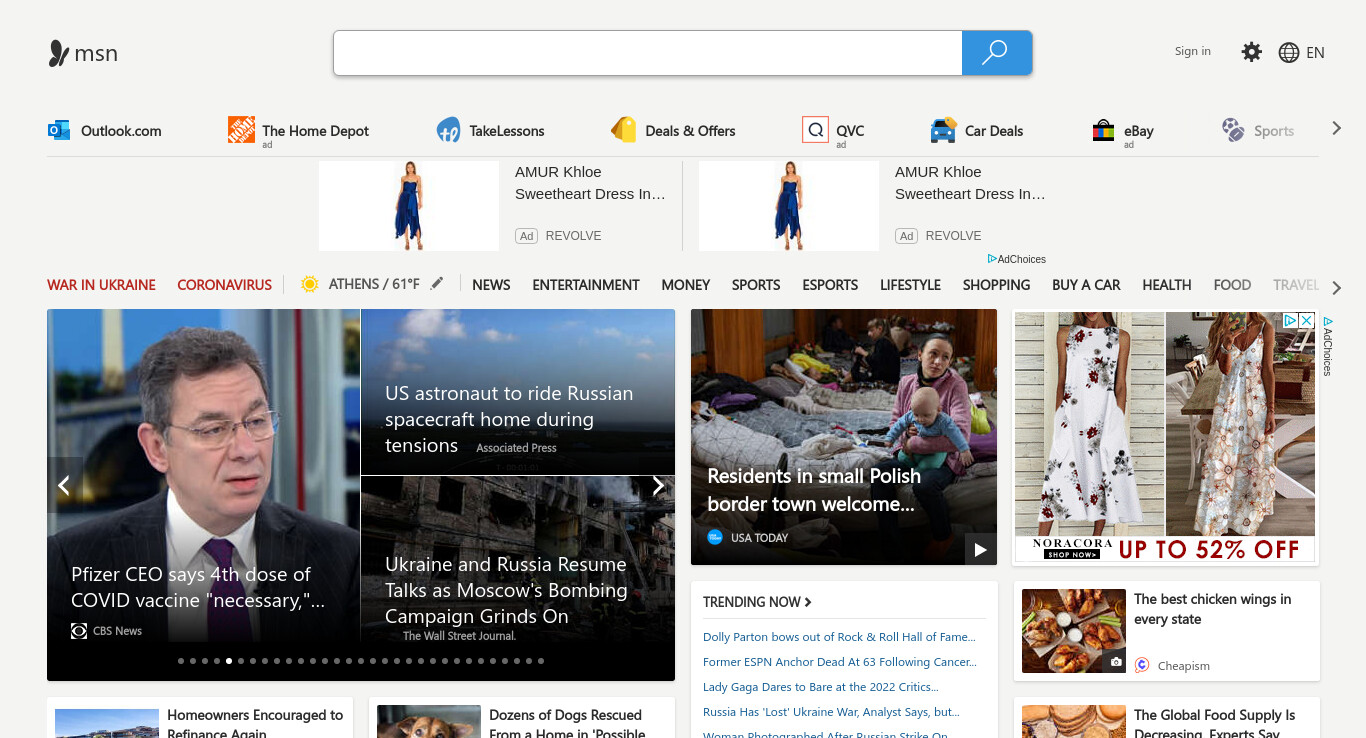The width and height of the screenshot is (1366, 738).
Task: Open best chicken wings article
Action: pos(1212,609)
